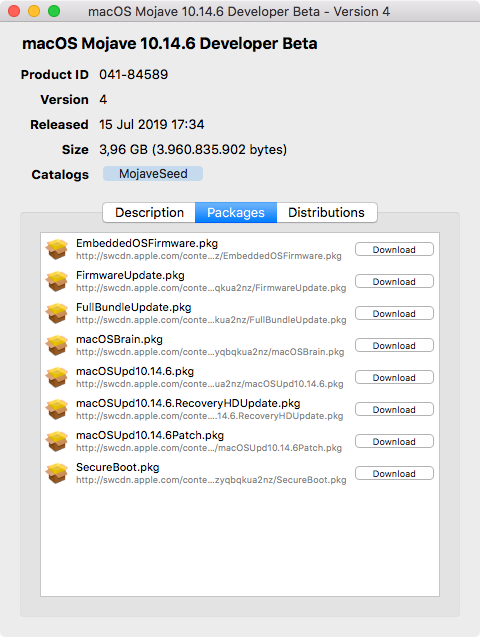Screen dimensions: 480x637
Task: Select the FirmwareUpdate.pkg file name
Action: coord(130,275)
